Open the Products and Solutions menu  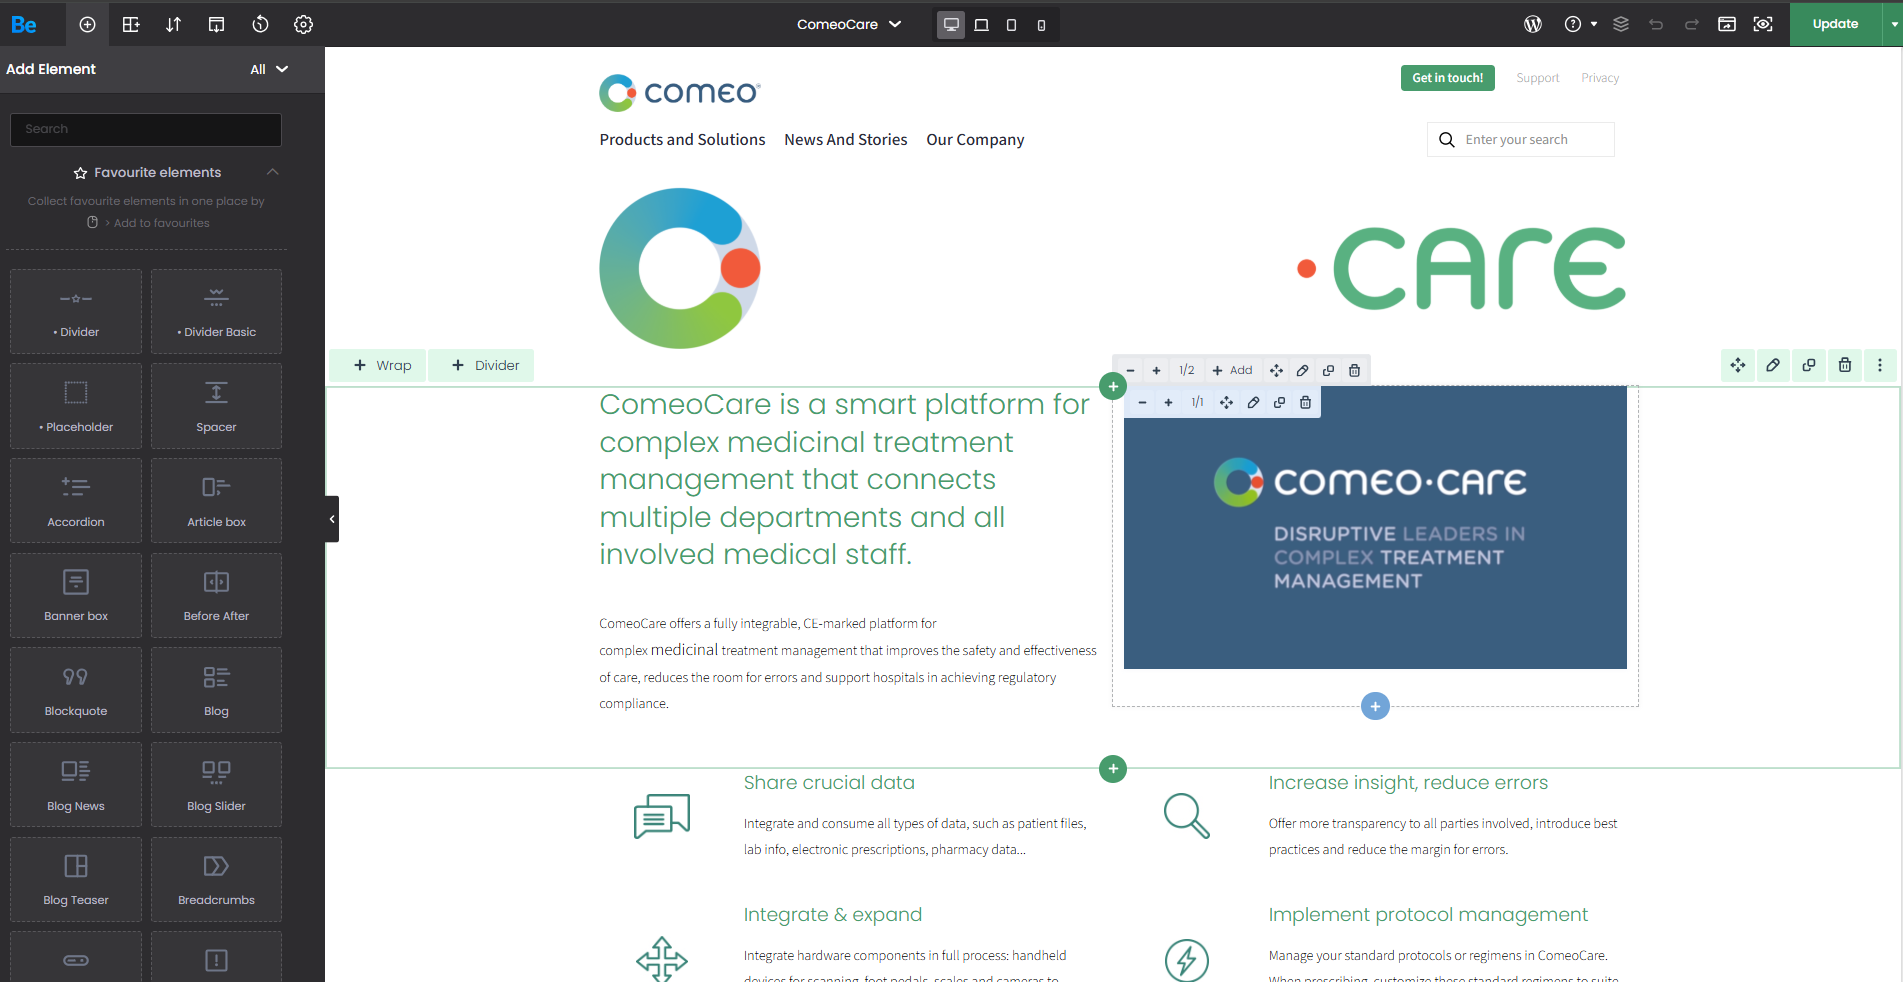click(682, 140)
